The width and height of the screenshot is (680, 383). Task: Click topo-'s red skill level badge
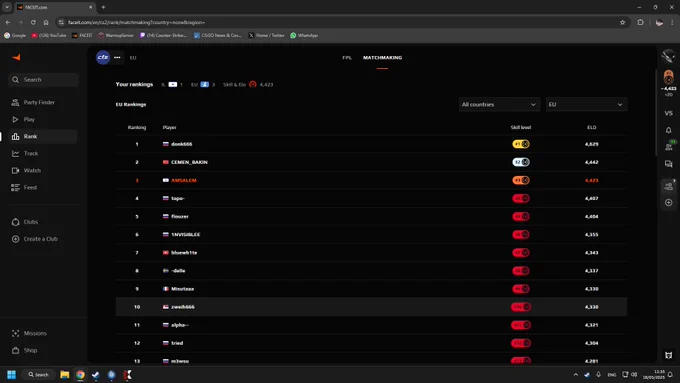pos(521,198)
